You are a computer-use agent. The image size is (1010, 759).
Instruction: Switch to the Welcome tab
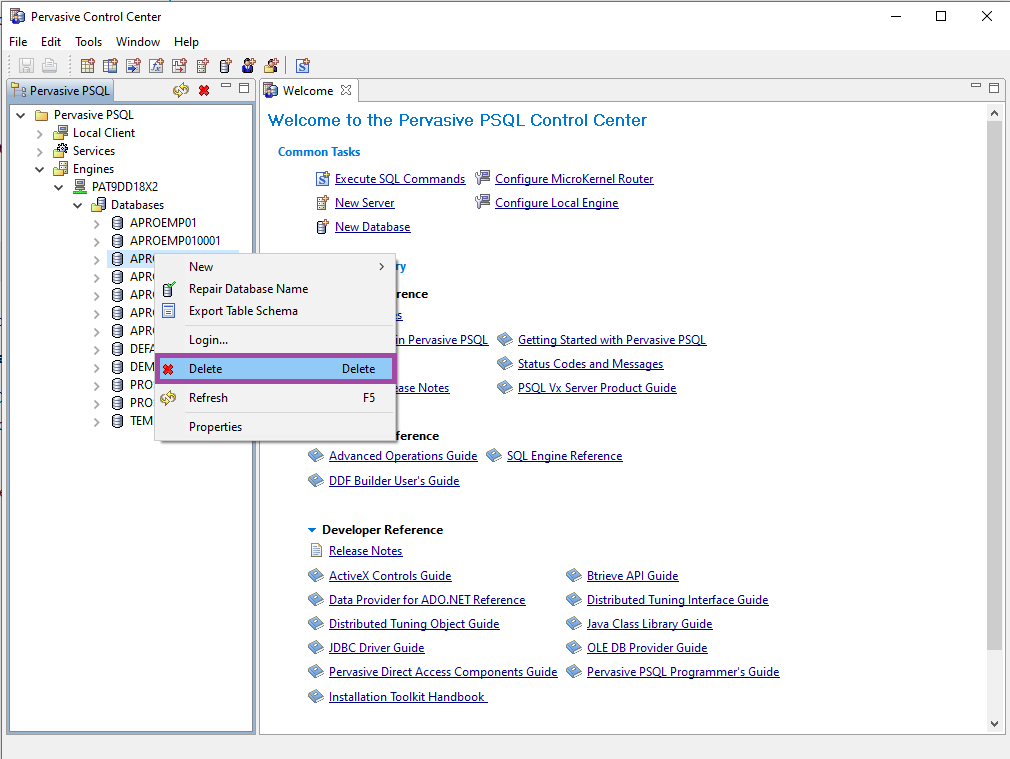[308, 91]
